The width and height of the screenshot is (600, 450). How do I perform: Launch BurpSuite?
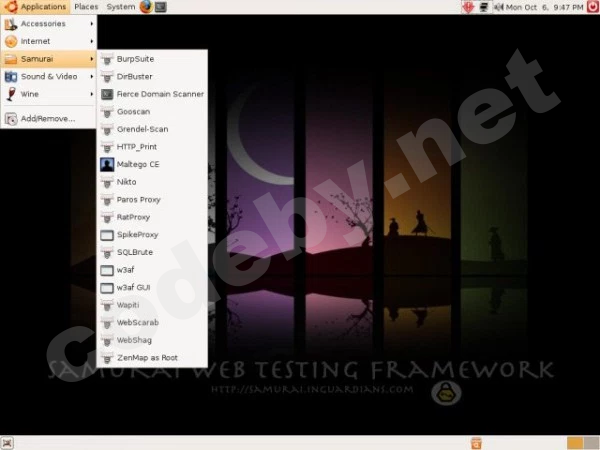point(152,59)
